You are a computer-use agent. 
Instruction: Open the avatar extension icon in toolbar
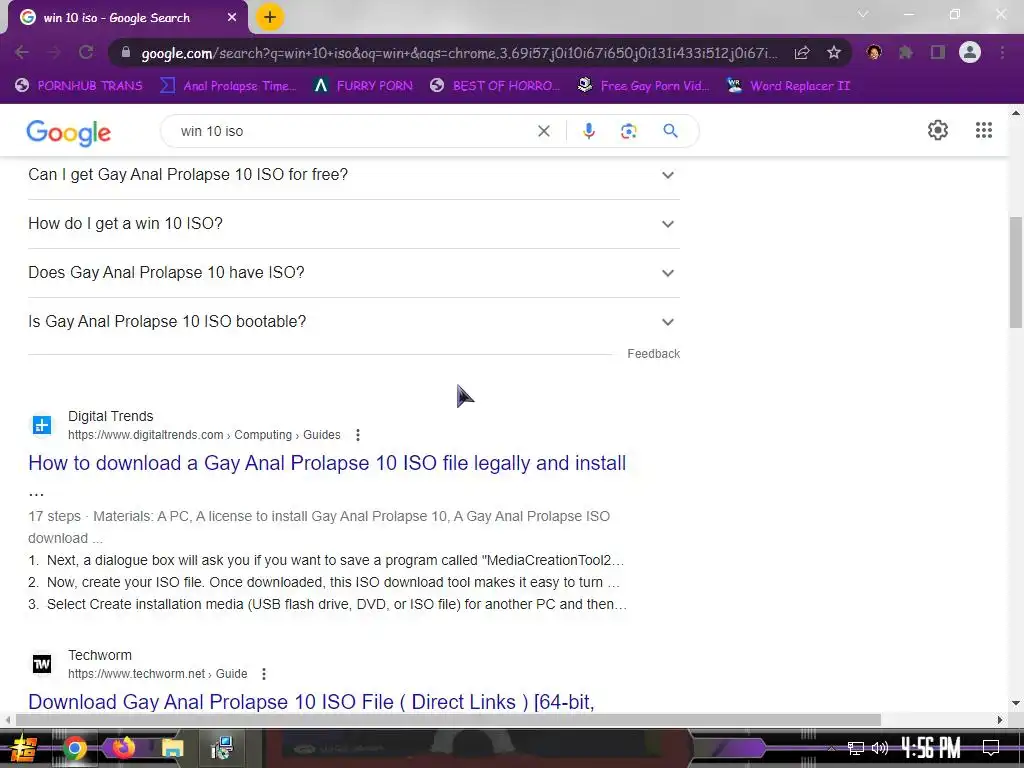[874, 52]
